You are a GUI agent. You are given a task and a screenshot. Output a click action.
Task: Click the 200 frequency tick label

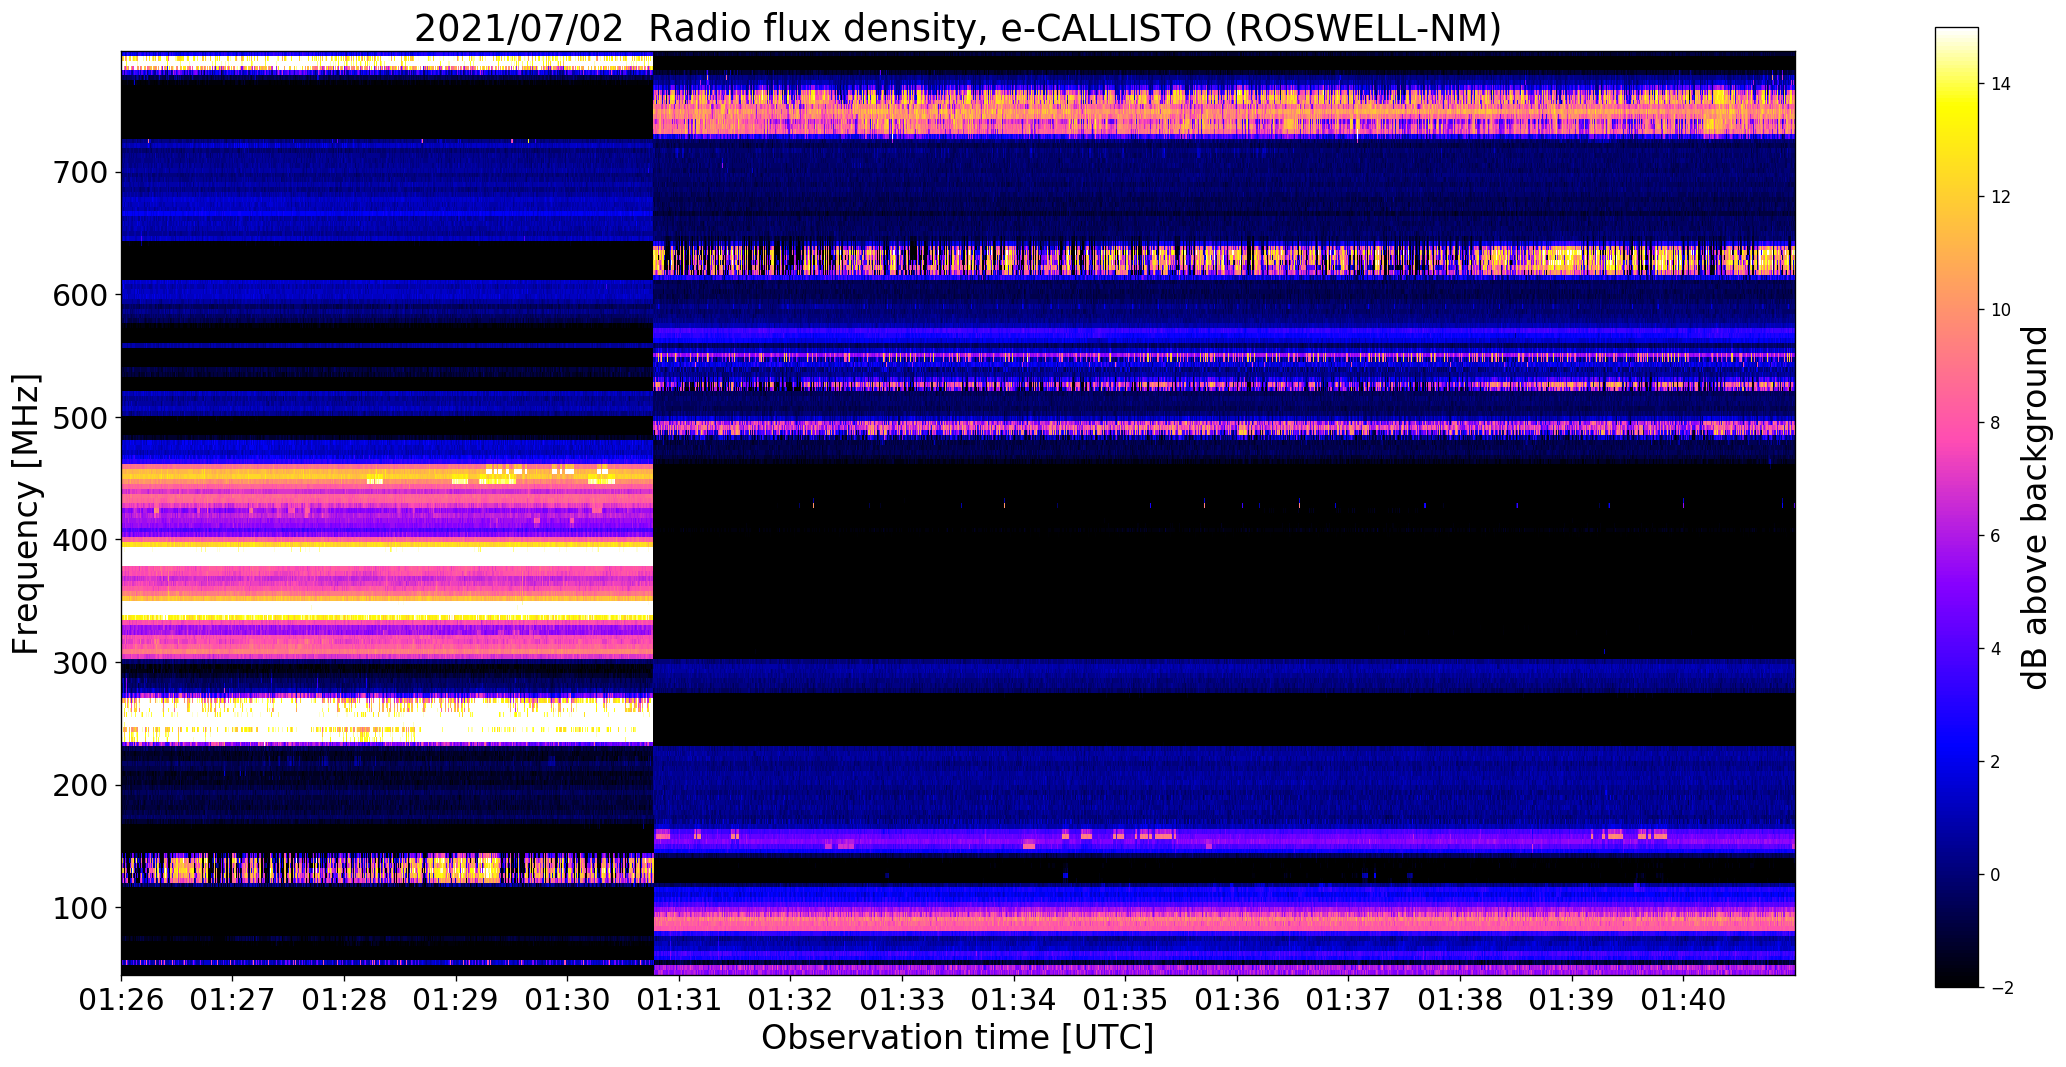tap(79, 786)
